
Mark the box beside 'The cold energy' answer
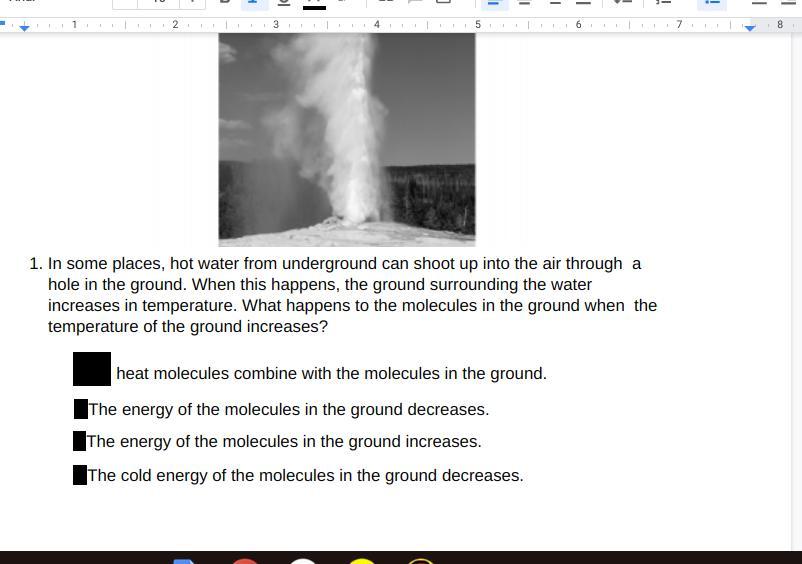click(80, 475)
